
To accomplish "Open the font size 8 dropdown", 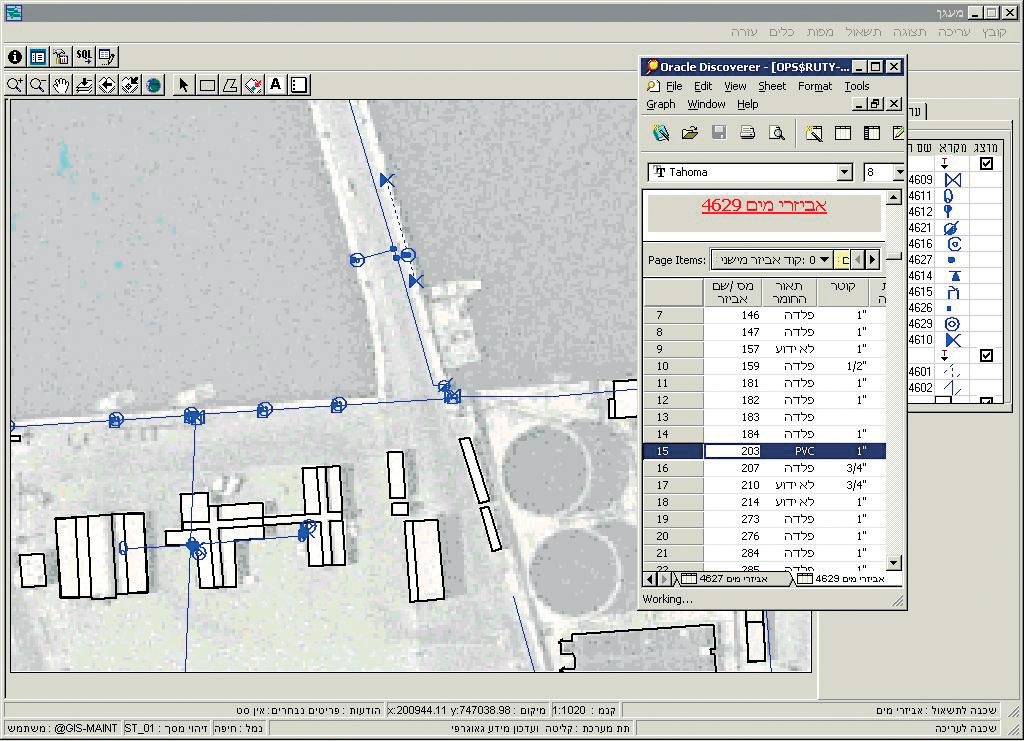I will [899, 172].
